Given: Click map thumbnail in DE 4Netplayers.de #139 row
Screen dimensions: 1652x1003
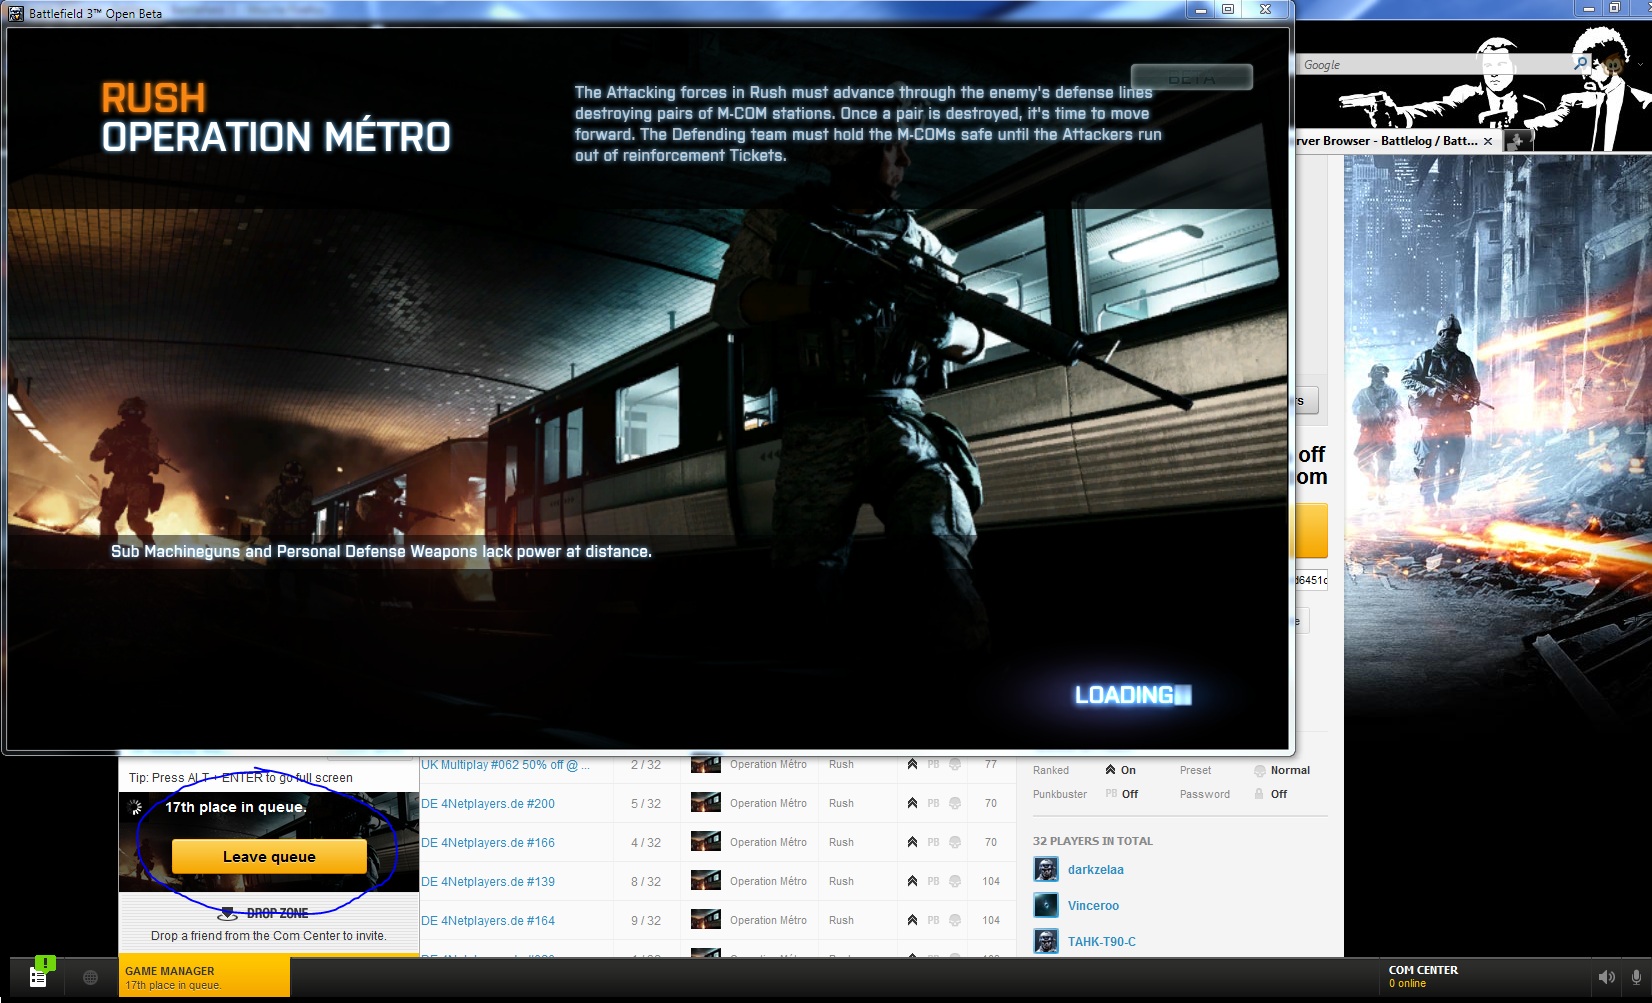Looking at the screenshot, I should click(706, 881).
